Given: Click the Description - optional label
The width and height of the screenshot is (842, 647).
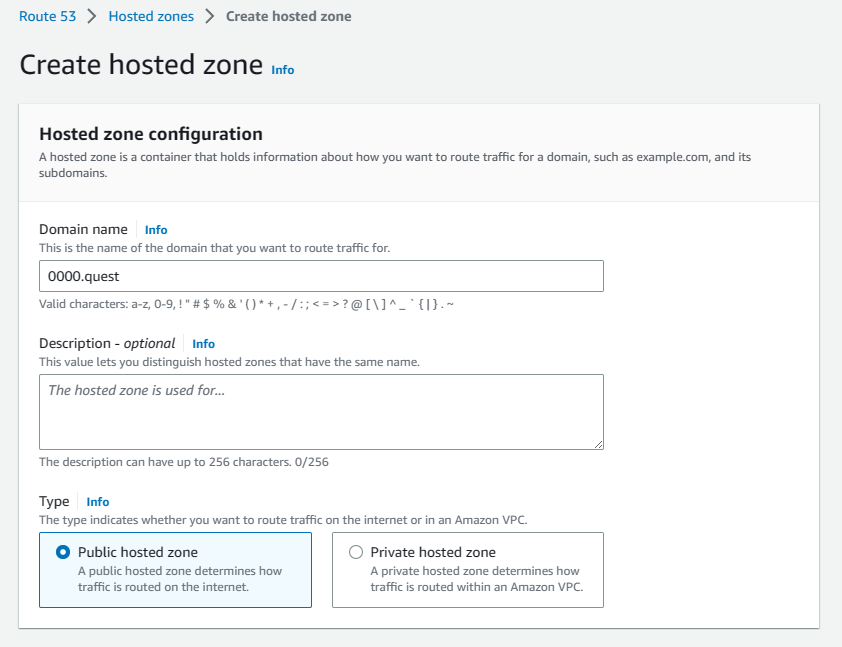Looking at the screenshot, I should pyautogui.click(x=107, y=343).
